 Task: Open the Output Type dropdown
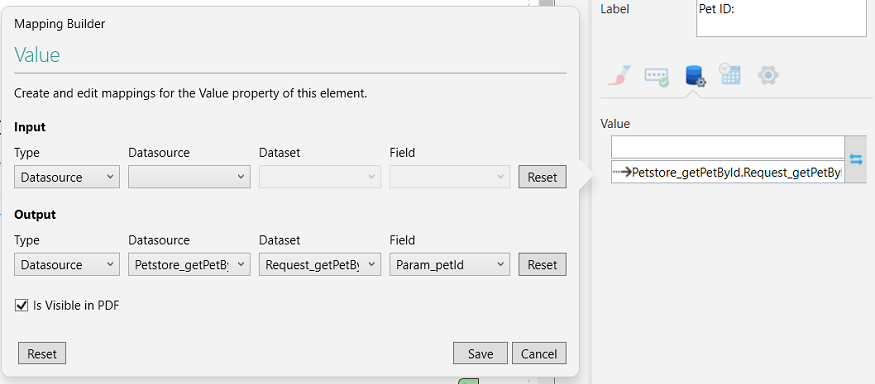tap(67, 265)
